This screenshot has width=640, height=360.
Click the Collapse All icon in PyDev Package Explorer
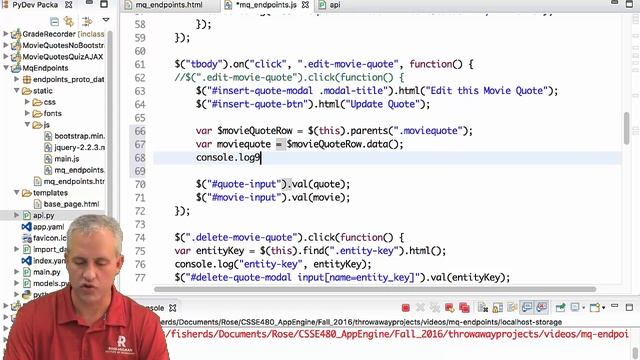pyautogui.click(x=54, y=21)
